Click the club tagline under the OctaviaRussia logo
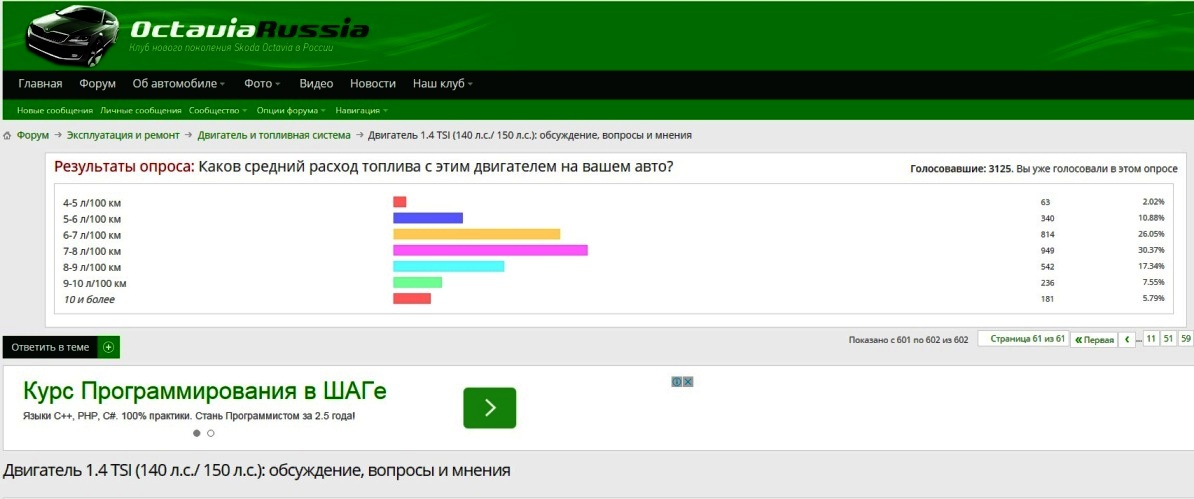The image size is (1194, 499). tap(231, 48)
